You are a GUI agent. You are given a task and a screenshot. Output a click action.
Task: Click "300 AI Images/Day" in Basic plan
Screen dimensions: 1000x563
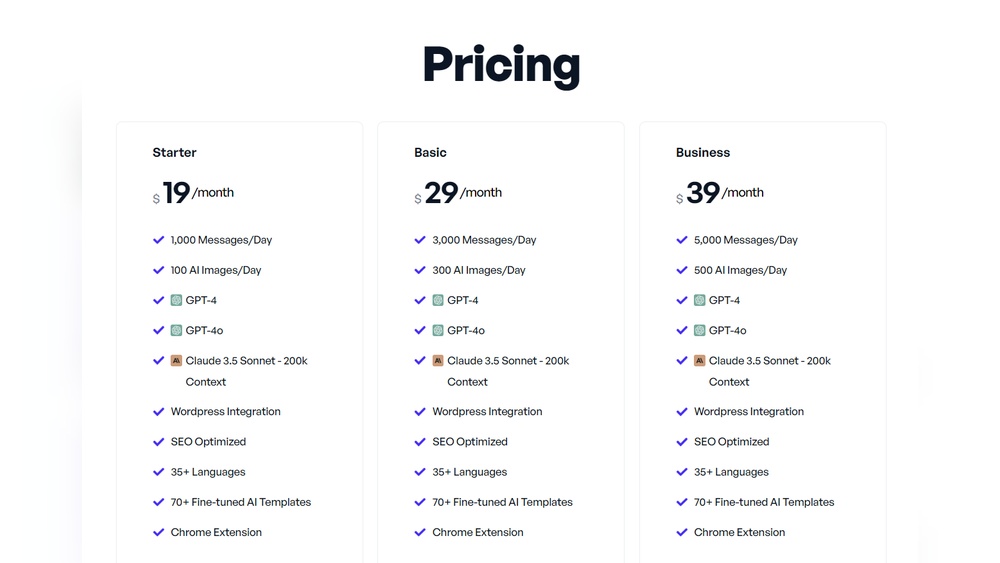[x=479, y=270]
